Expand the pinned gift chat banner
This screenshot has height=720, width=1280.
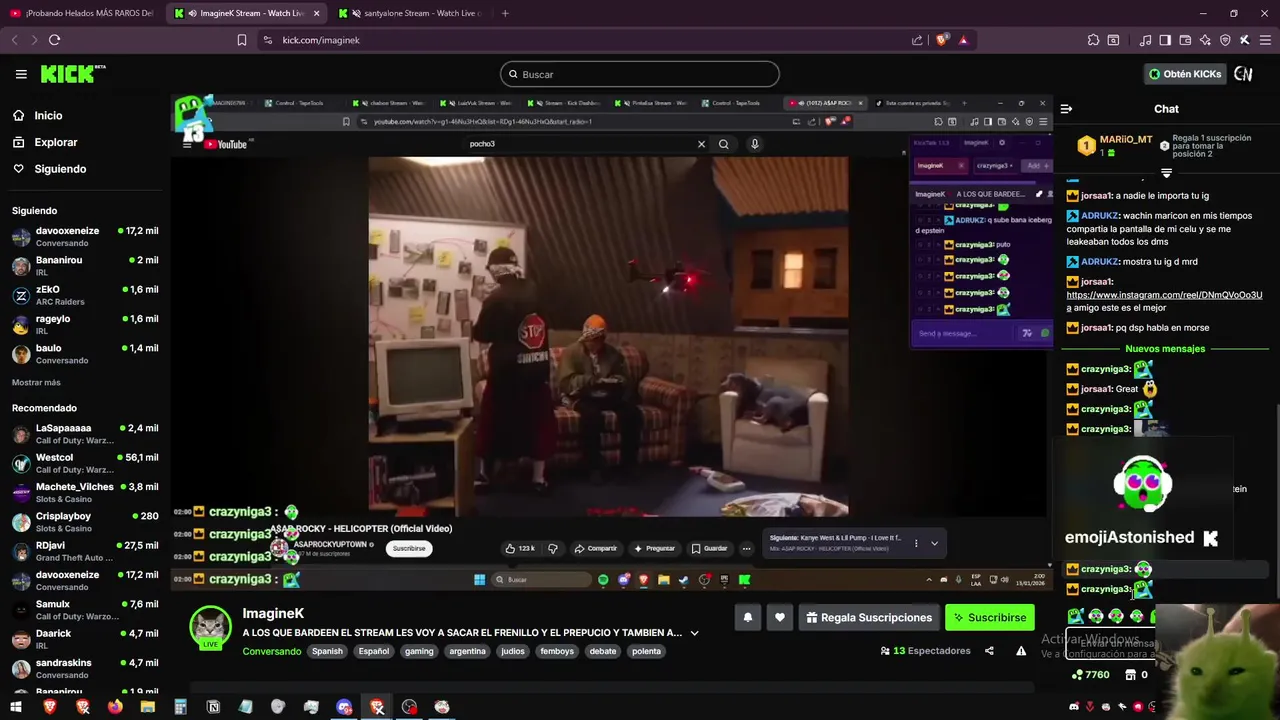(x=1166, y=174)
